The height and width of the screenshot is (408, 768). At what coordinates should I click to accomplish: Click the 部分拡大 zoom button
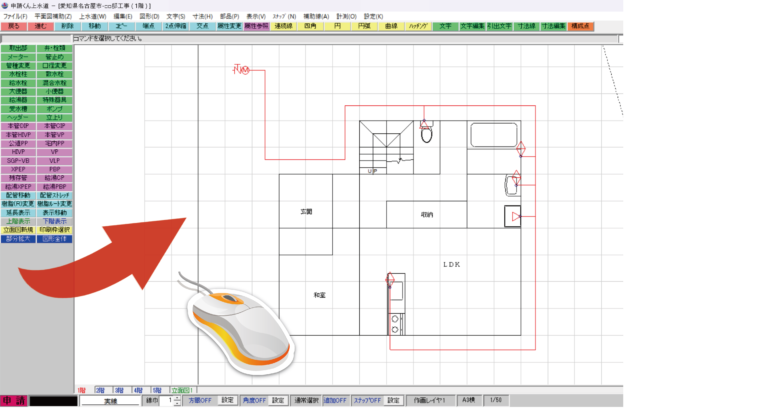18,238
